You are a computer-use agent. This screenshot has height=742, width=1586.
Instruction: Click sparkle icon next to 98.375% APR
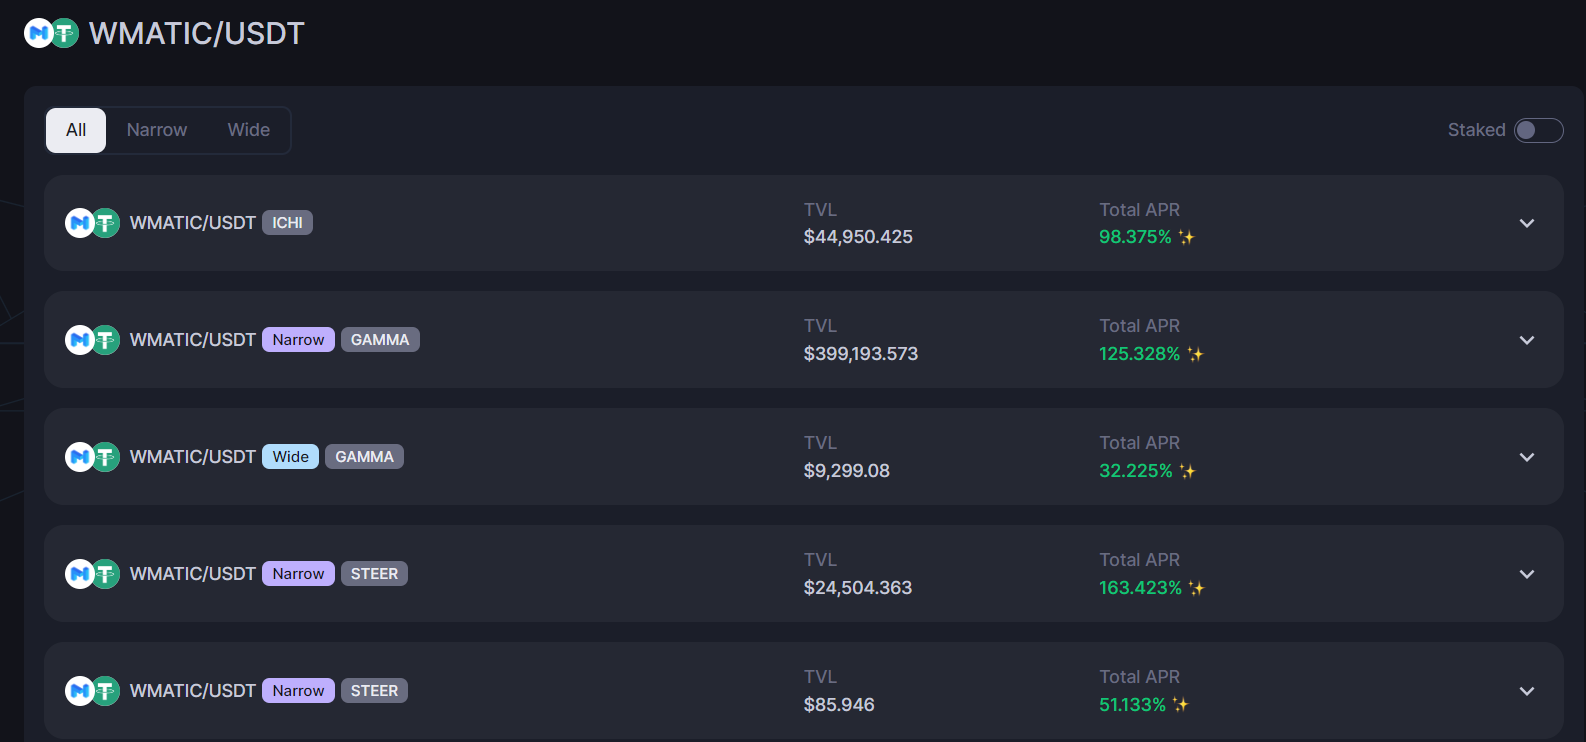coord(1186,237)
